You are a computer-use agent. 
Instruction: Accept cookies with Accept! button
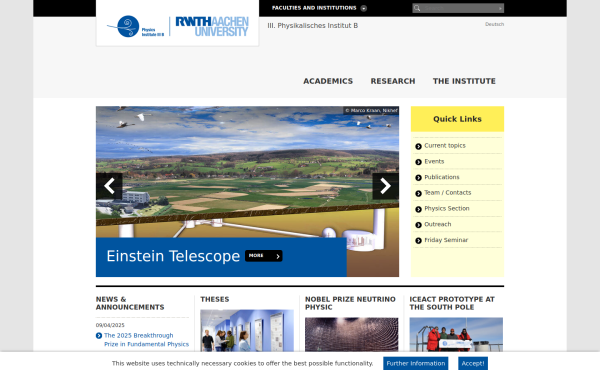(473, 364)
